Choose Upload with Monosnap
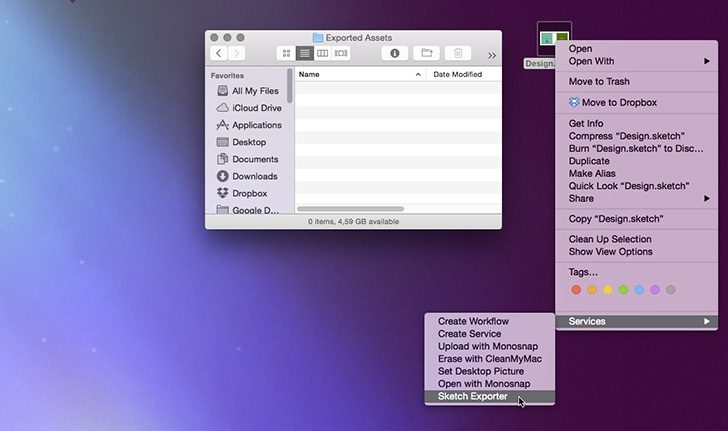The image size is (728, 431). coord(490,346)
